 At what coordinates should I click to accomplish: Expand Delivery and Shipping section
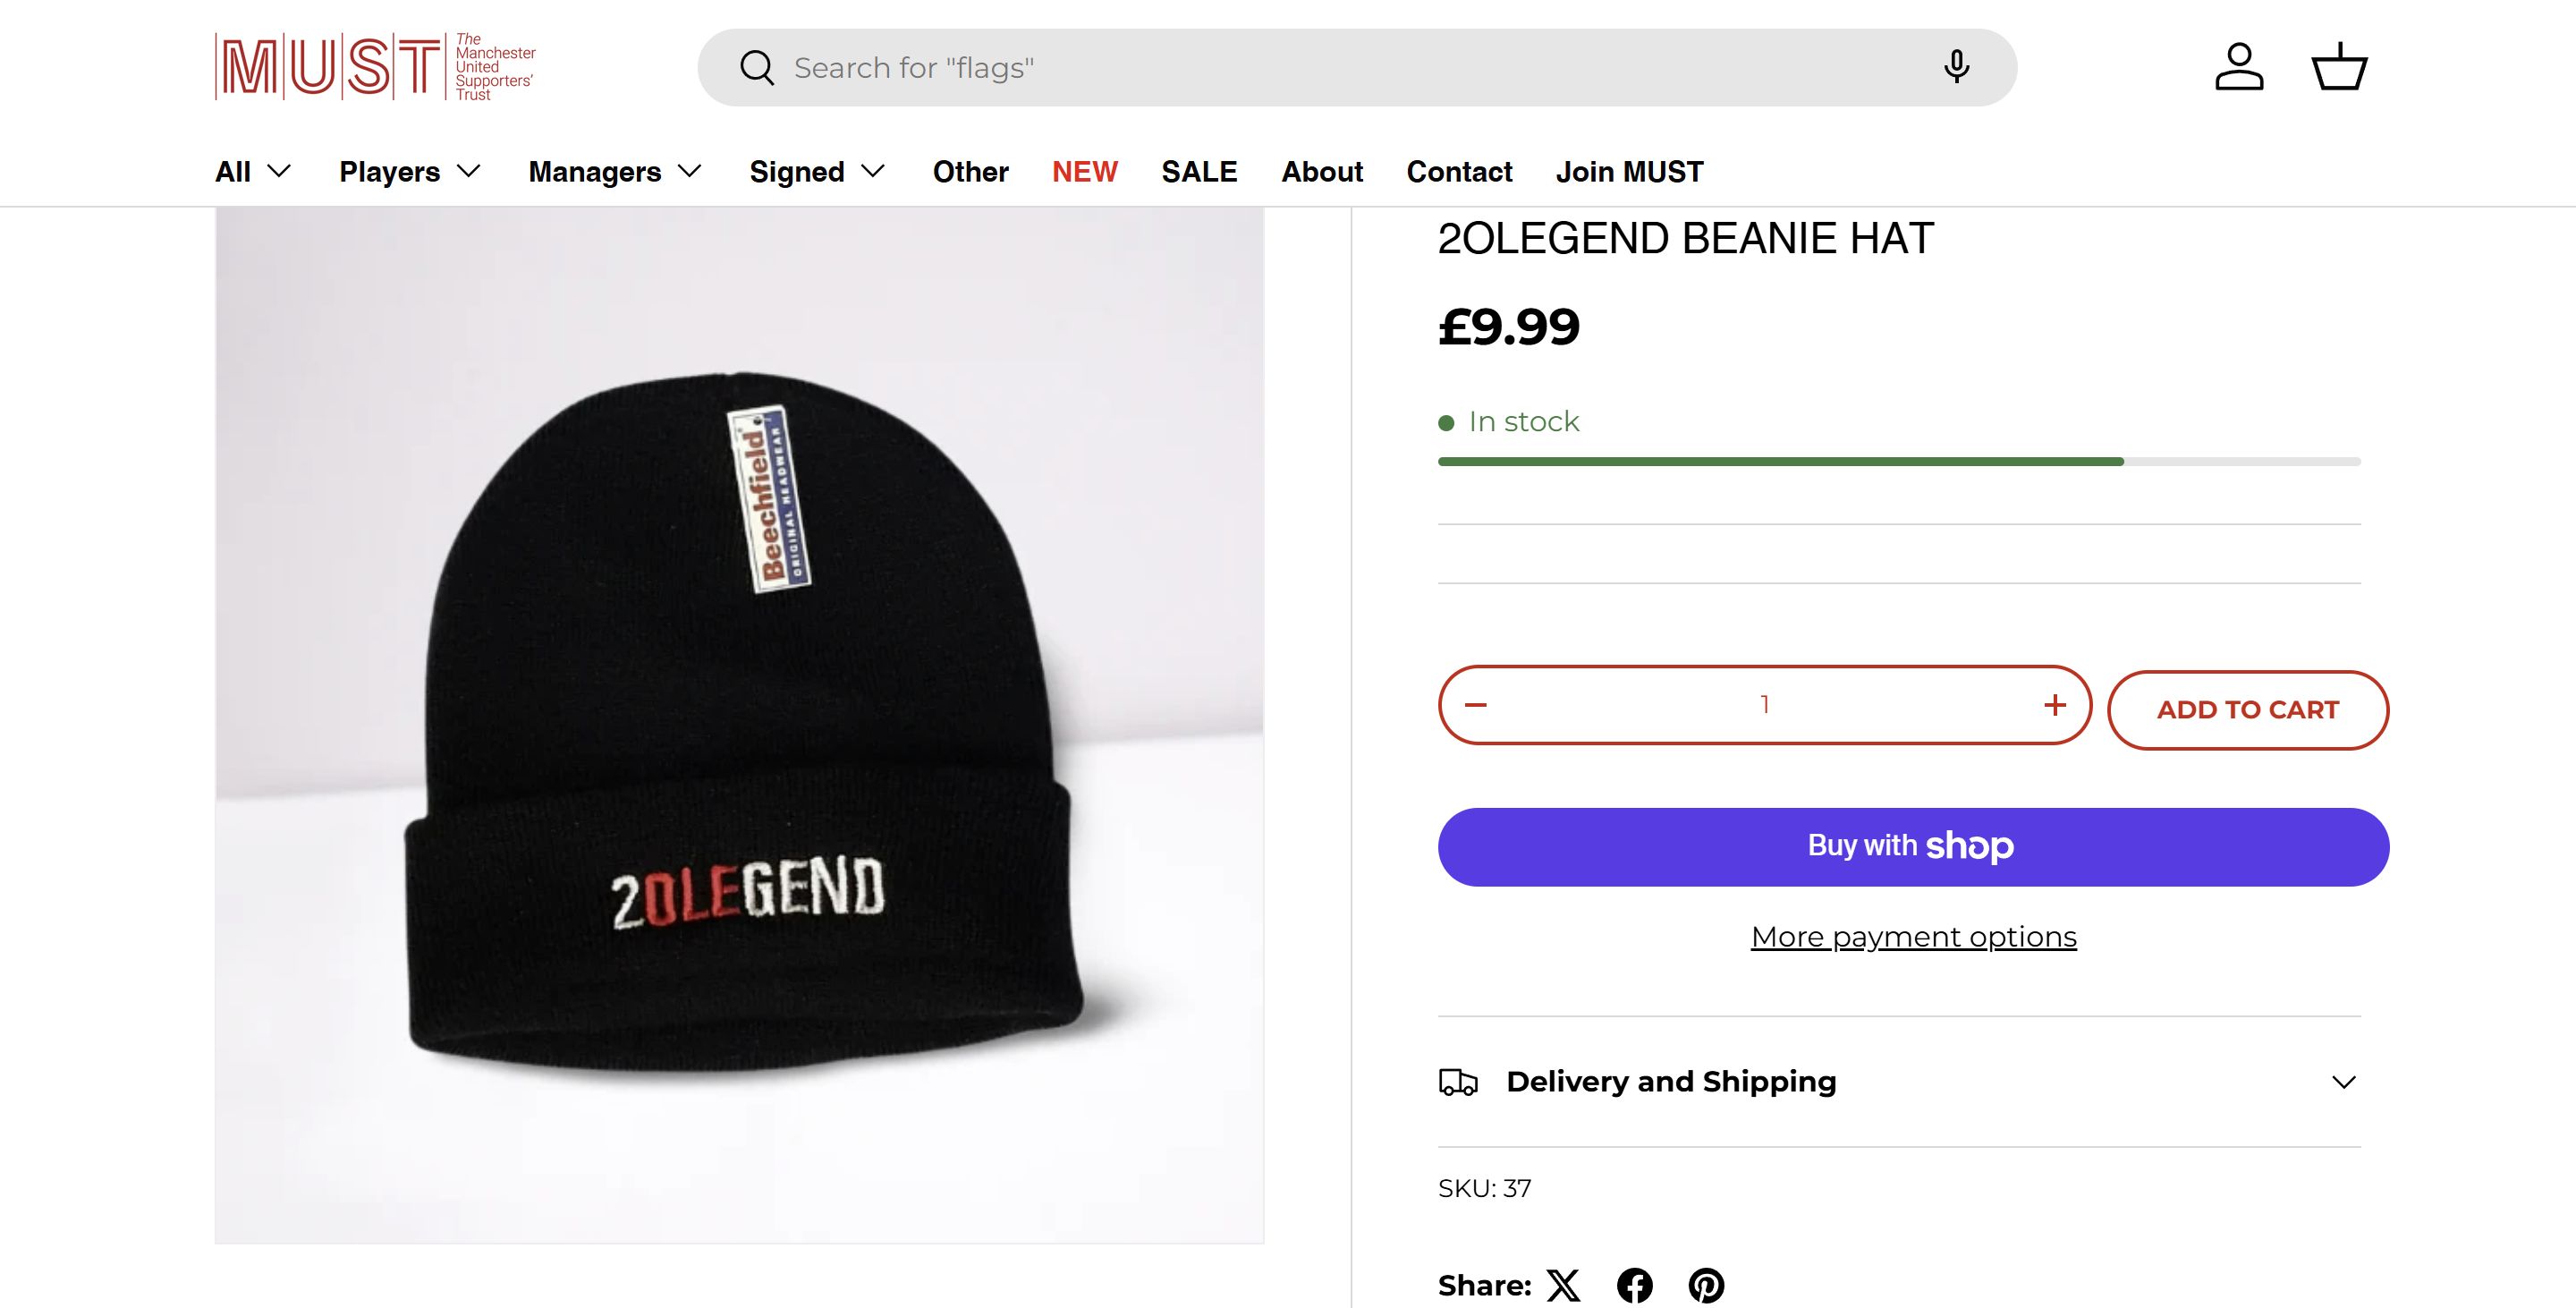(1899, 1082)
